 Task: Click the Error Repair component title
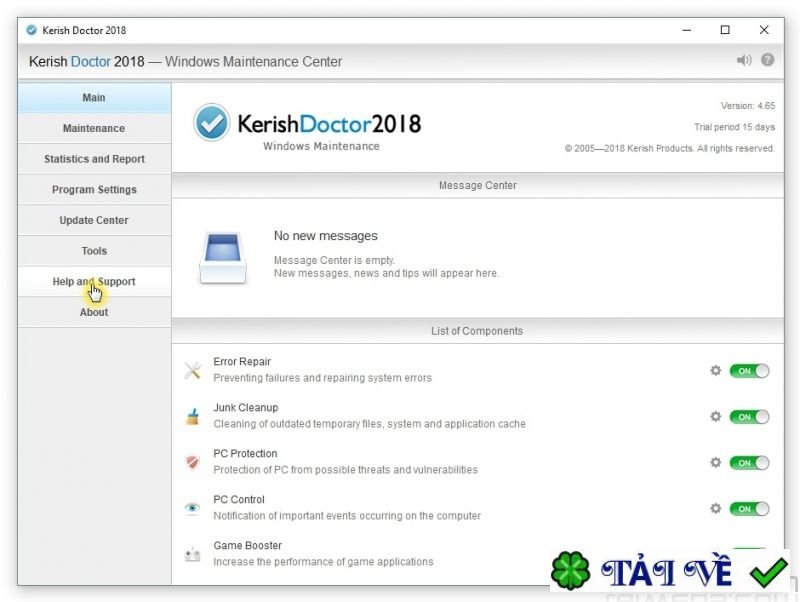(242, 361)
